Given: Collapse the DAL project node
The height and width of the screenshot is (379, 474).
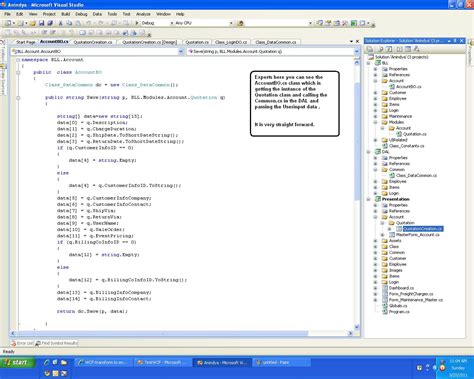Looking at the screenshot, I should pos(369,152).
